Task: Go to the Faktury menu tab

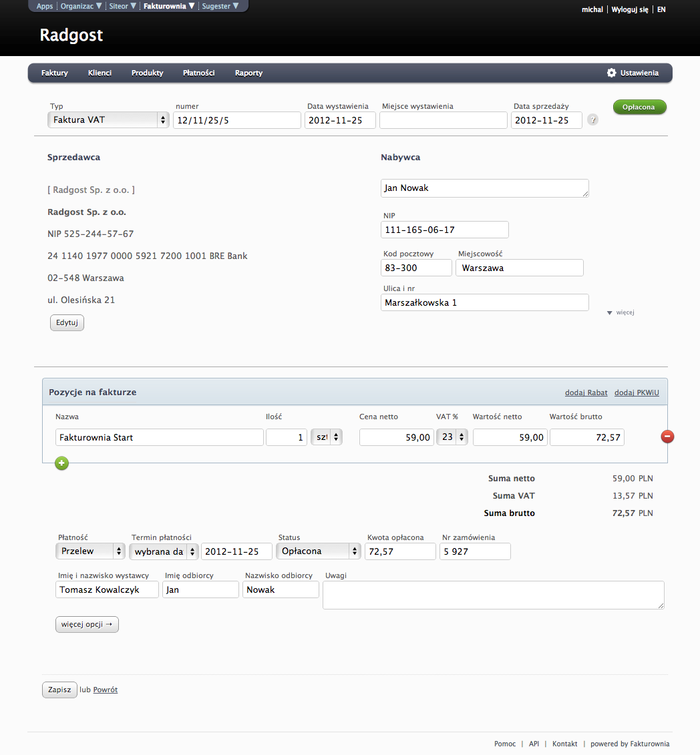Action: click(x=55, y=73)
